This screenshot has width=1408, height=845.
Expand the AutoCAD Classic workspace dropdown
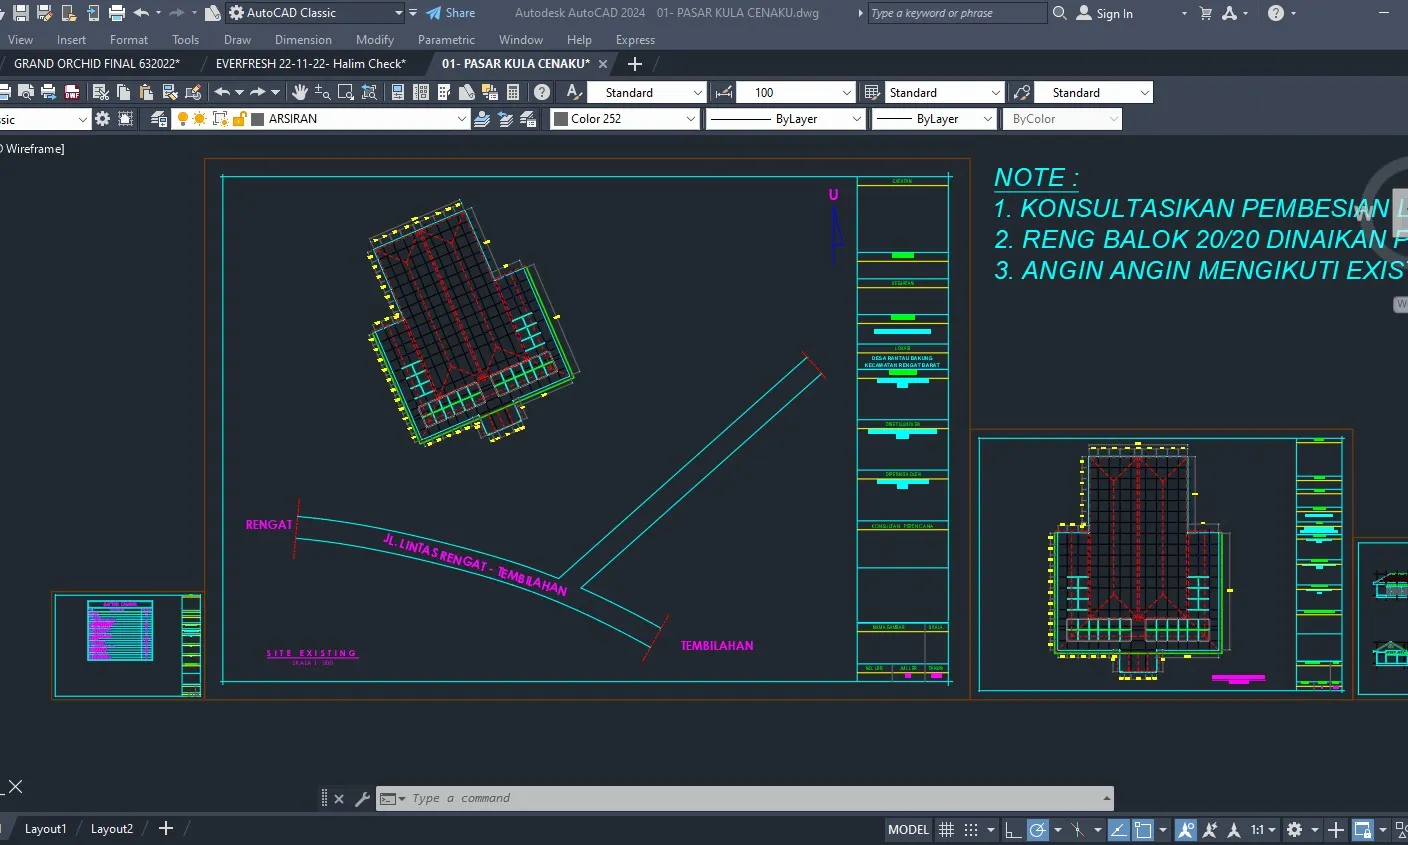point(398,13)
